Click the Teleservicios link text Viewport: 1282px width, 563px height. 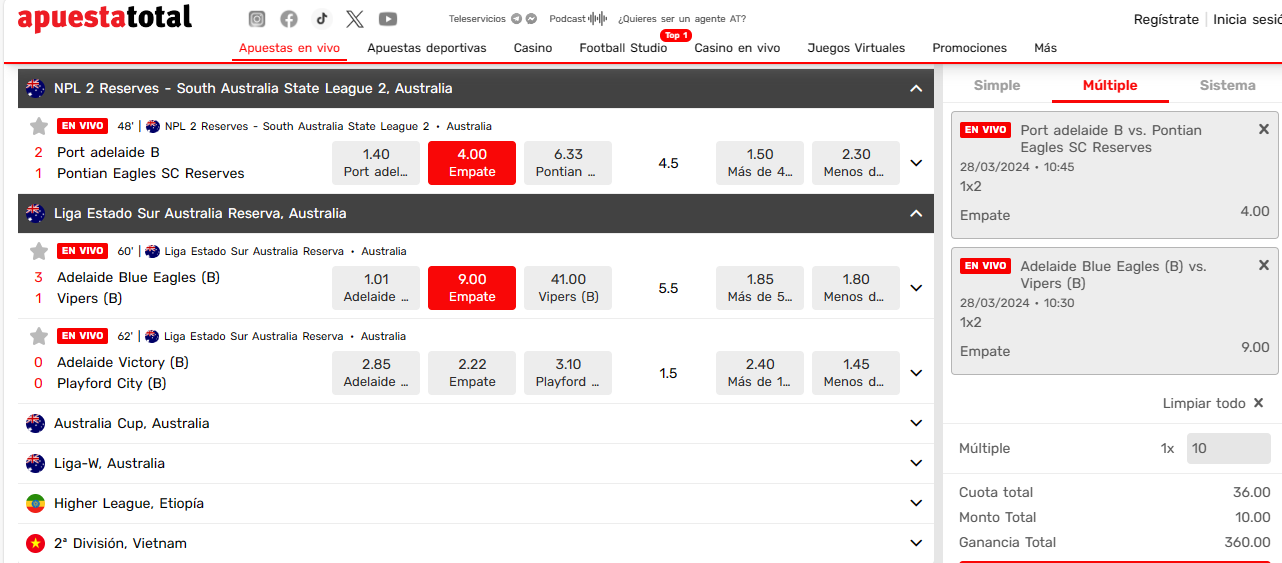(x=477, y=19)
